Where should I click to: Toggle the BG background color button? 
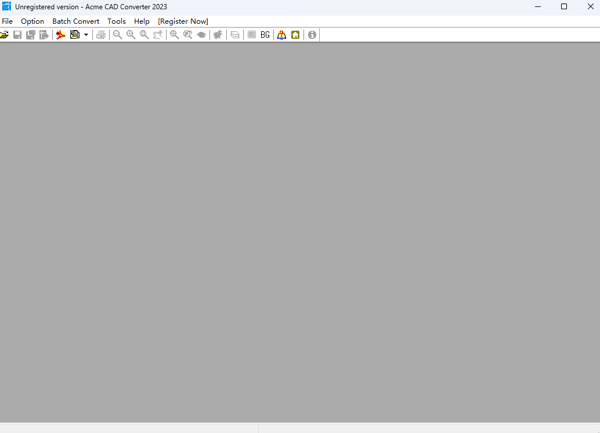(265, 35)
